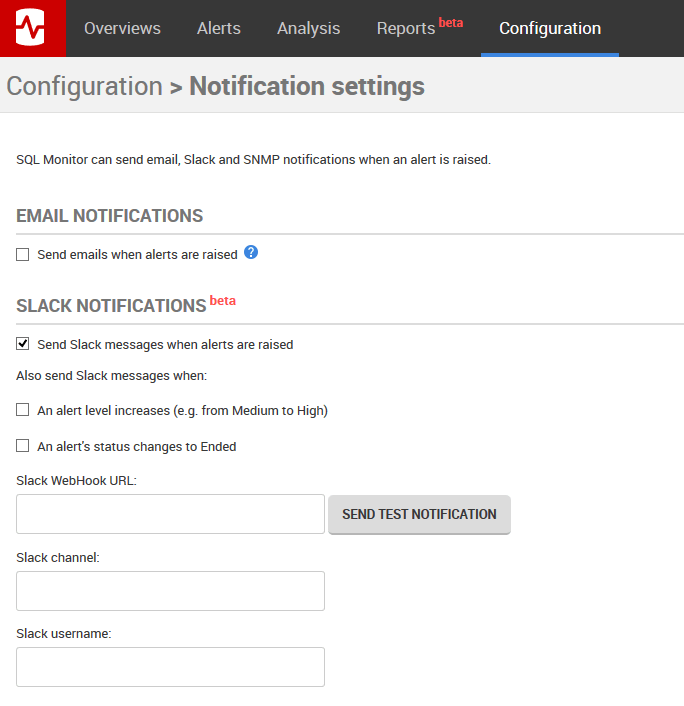This screenshot has height=706, width=684.
Task: Click into the Slack channel input box
Action: (170, 591)
